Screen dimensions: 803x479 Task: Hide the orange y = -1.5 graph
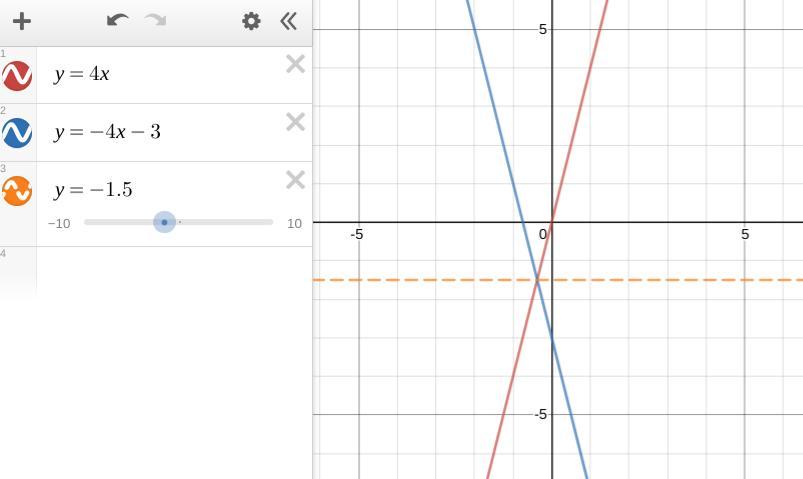17,191
